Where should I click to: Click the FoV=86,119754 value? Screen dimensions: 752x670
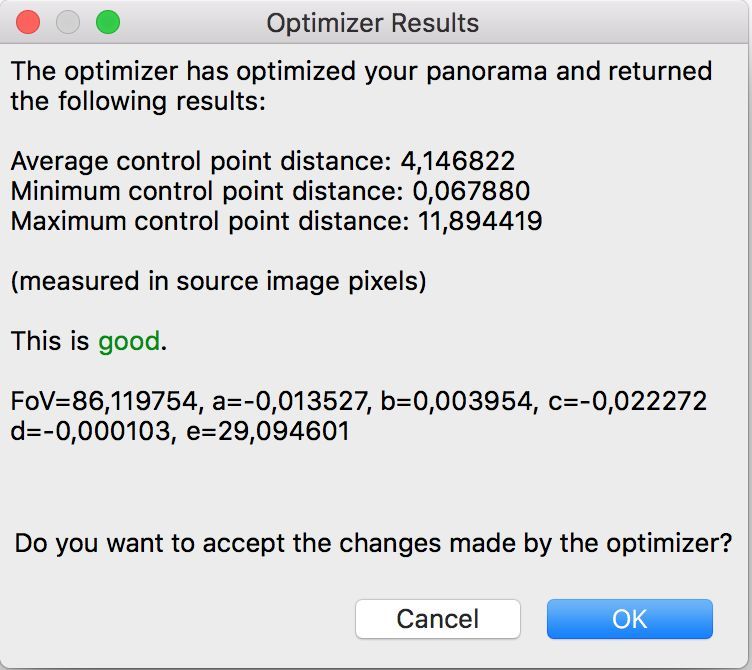pos(105,401)
